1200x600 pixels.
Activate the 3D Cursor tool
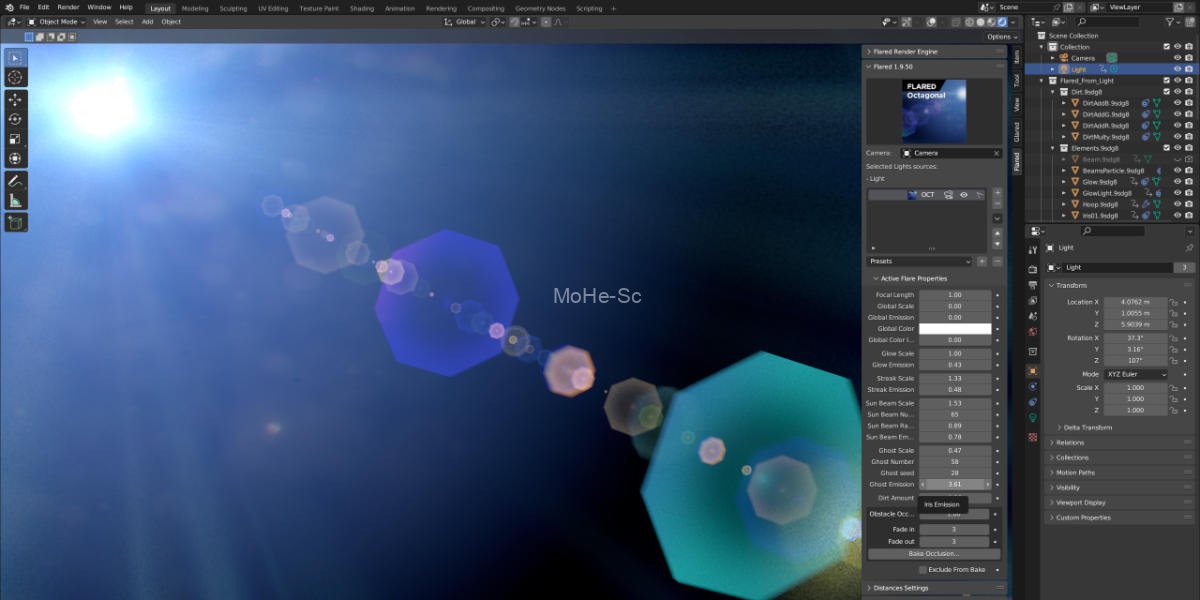(14, 79)
